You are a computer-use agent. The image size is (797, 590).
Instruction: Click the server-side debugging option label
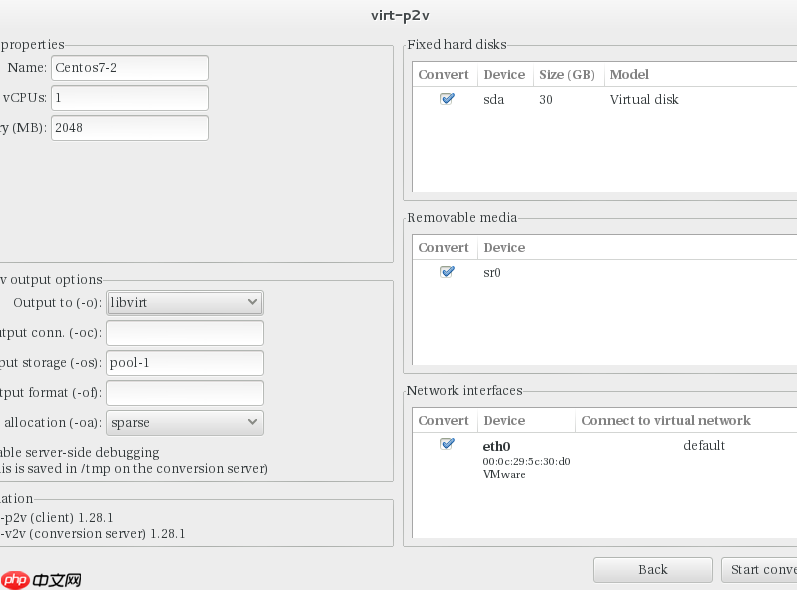79,452
